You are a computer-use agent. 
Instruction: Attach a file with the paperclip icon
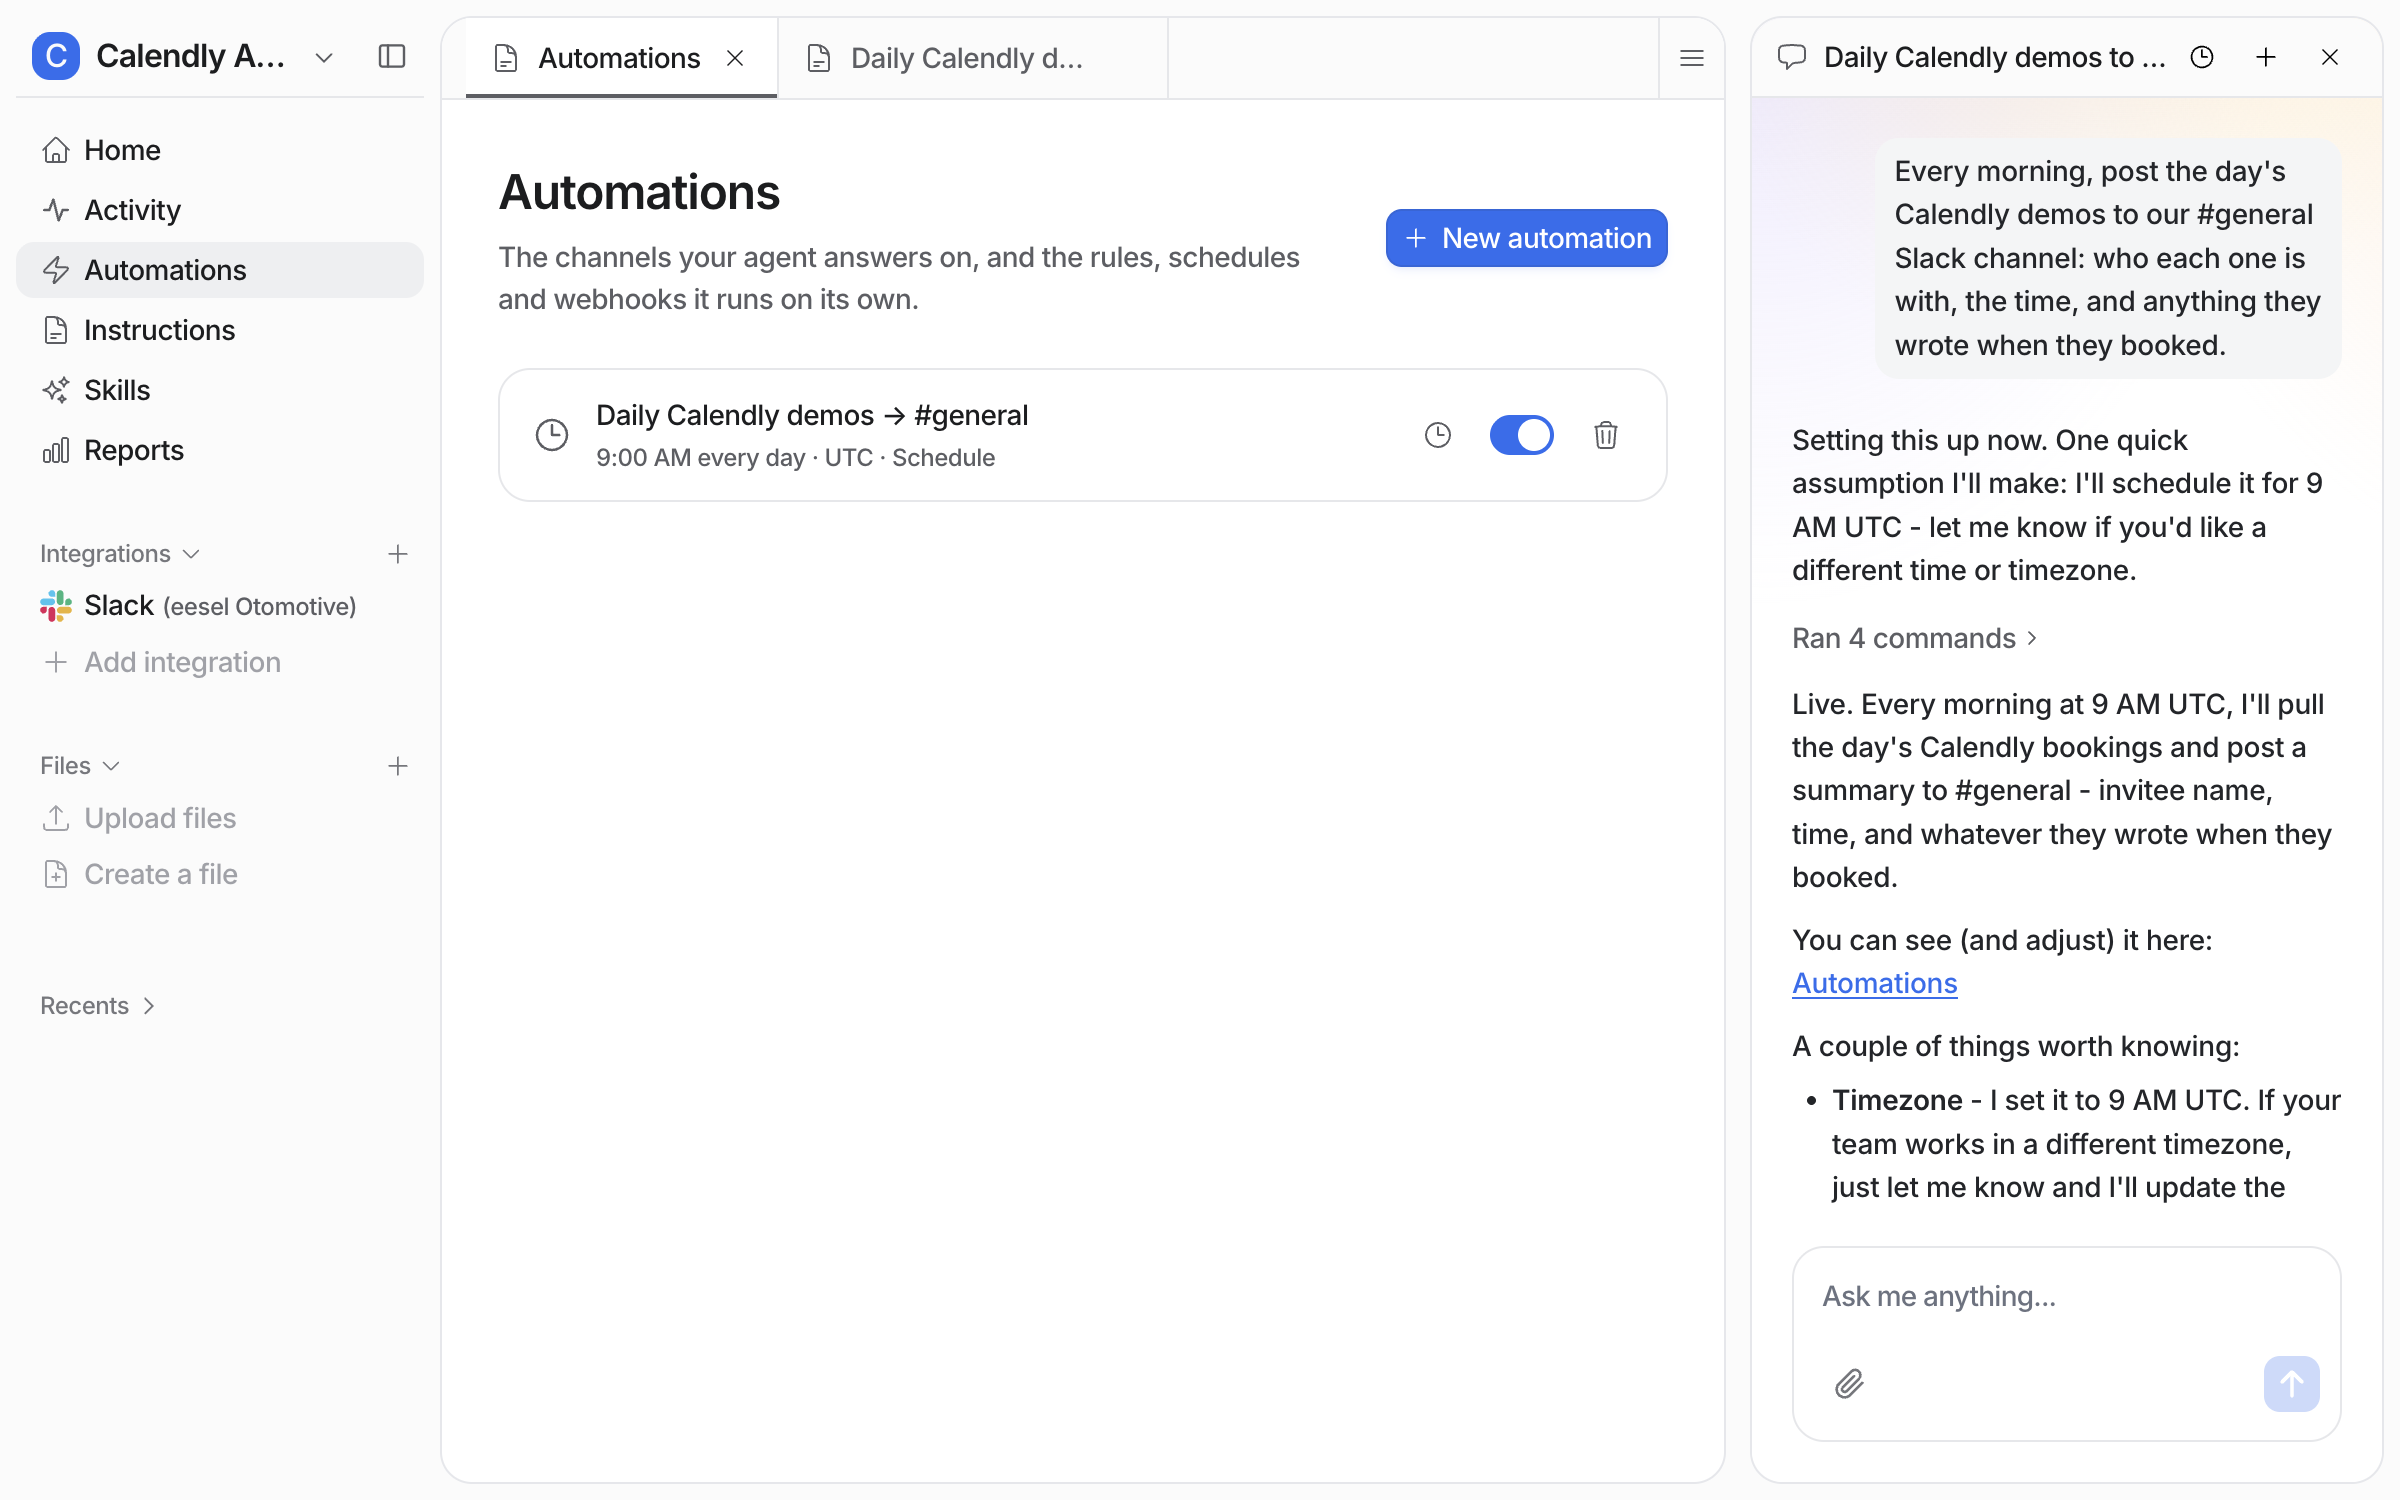point(1850,1384)
